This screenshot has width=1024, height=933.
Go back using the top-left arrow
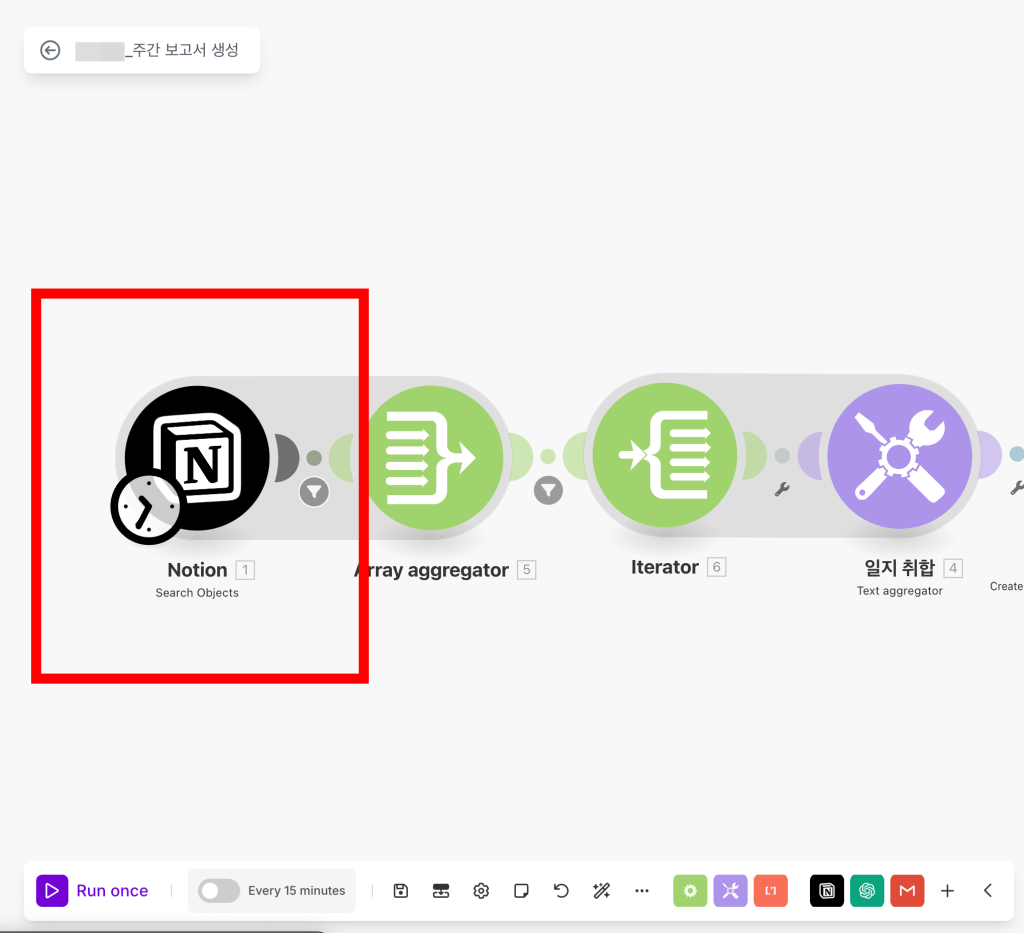50,50
